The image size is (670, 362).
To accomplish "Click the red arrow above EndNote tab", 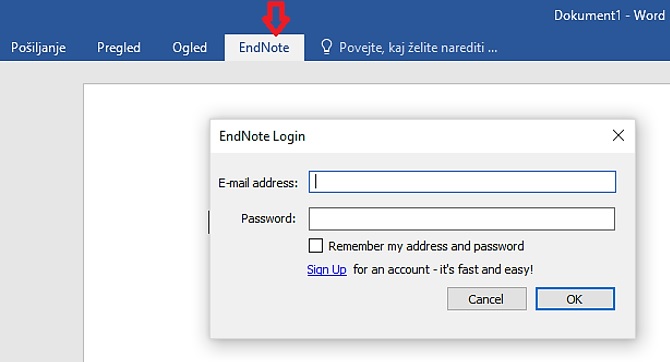I will 276,18.
